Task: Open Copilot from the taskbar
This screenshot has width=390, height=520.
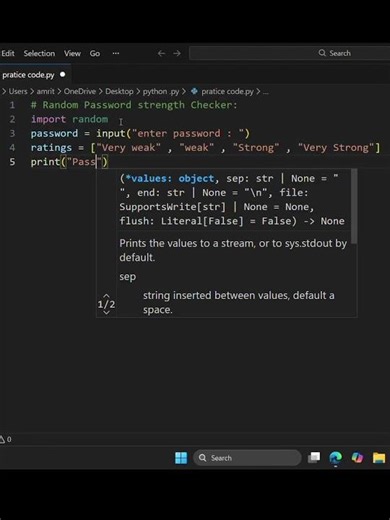Action: click(357, 458)
